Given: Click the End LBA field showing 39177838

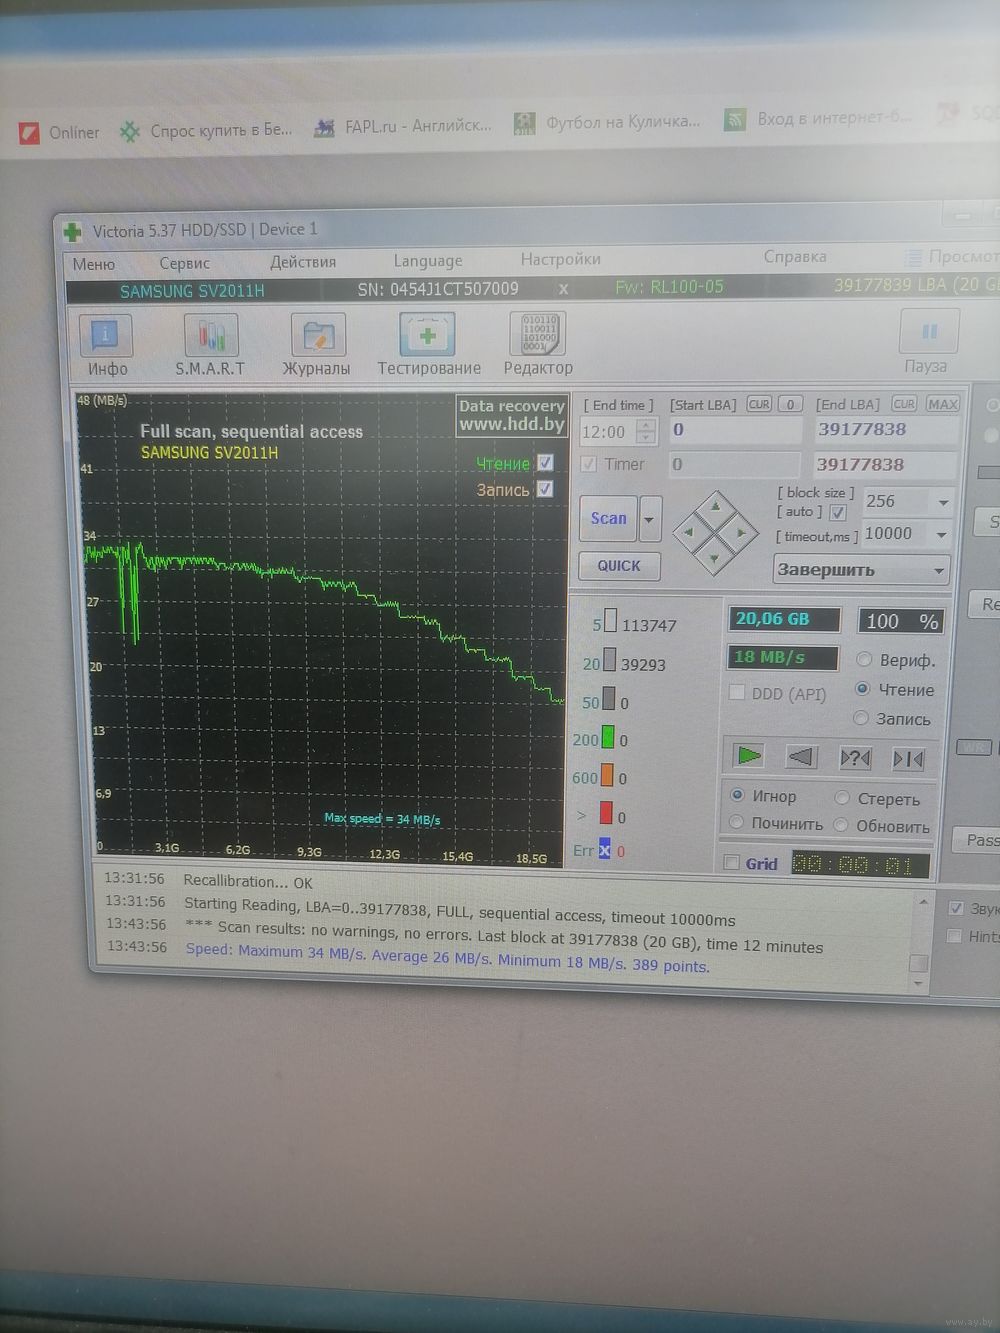Looking at the screenshot, I should click(886, 430).
